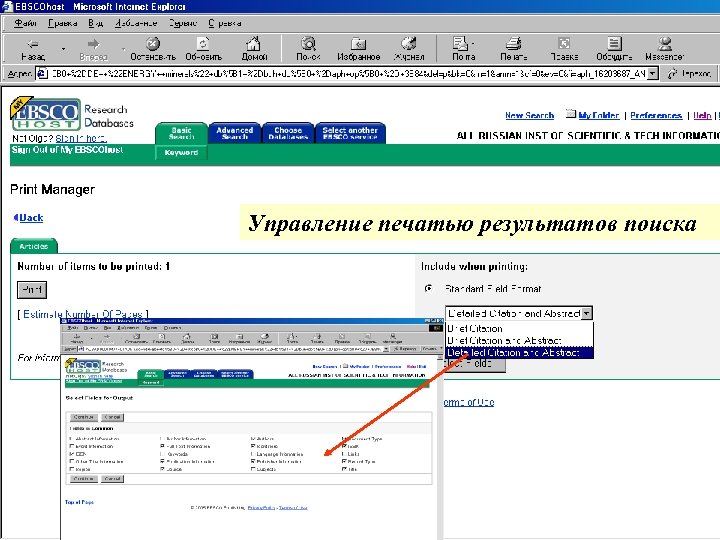
Task: Open the Сервис menu
Action: (182, 23)
